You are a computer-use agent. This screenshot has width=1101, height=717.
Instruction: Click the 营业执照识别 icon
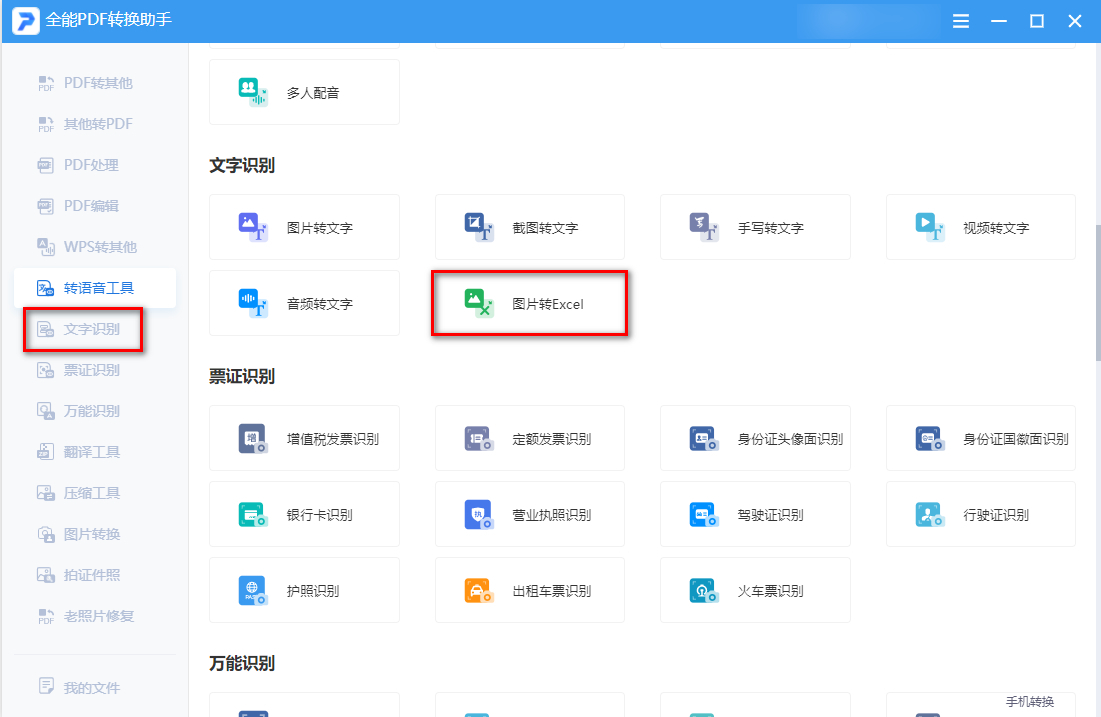click(478, 514)
